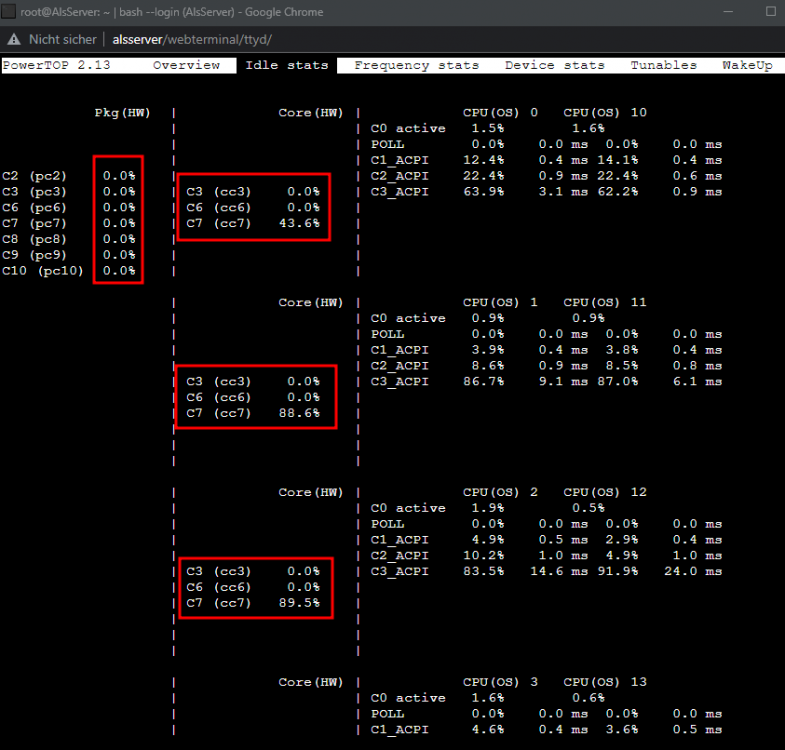Click the 'CPU(OS) 3' column header
This screenshot has height=750, width=785.
(x=500, y=682)
